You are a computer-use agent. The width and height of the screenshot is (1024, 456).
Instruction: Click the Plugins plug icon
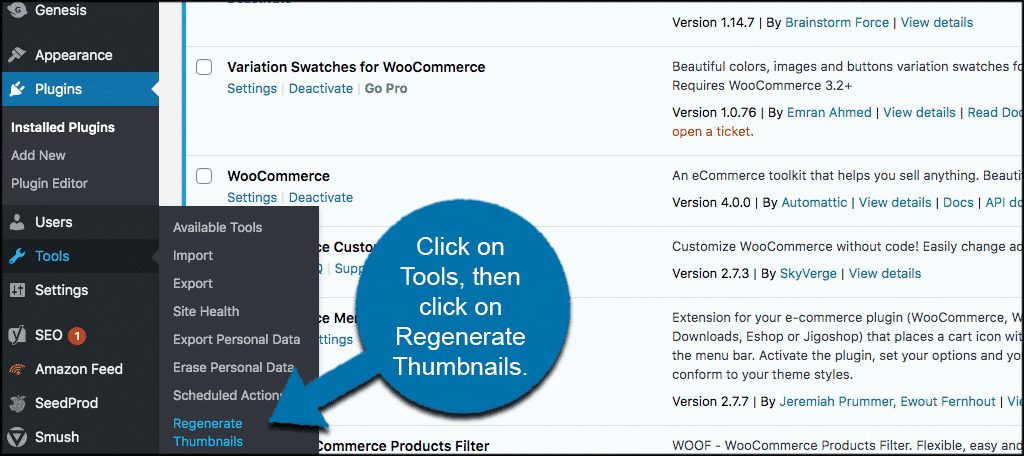(x=16, y=90)
